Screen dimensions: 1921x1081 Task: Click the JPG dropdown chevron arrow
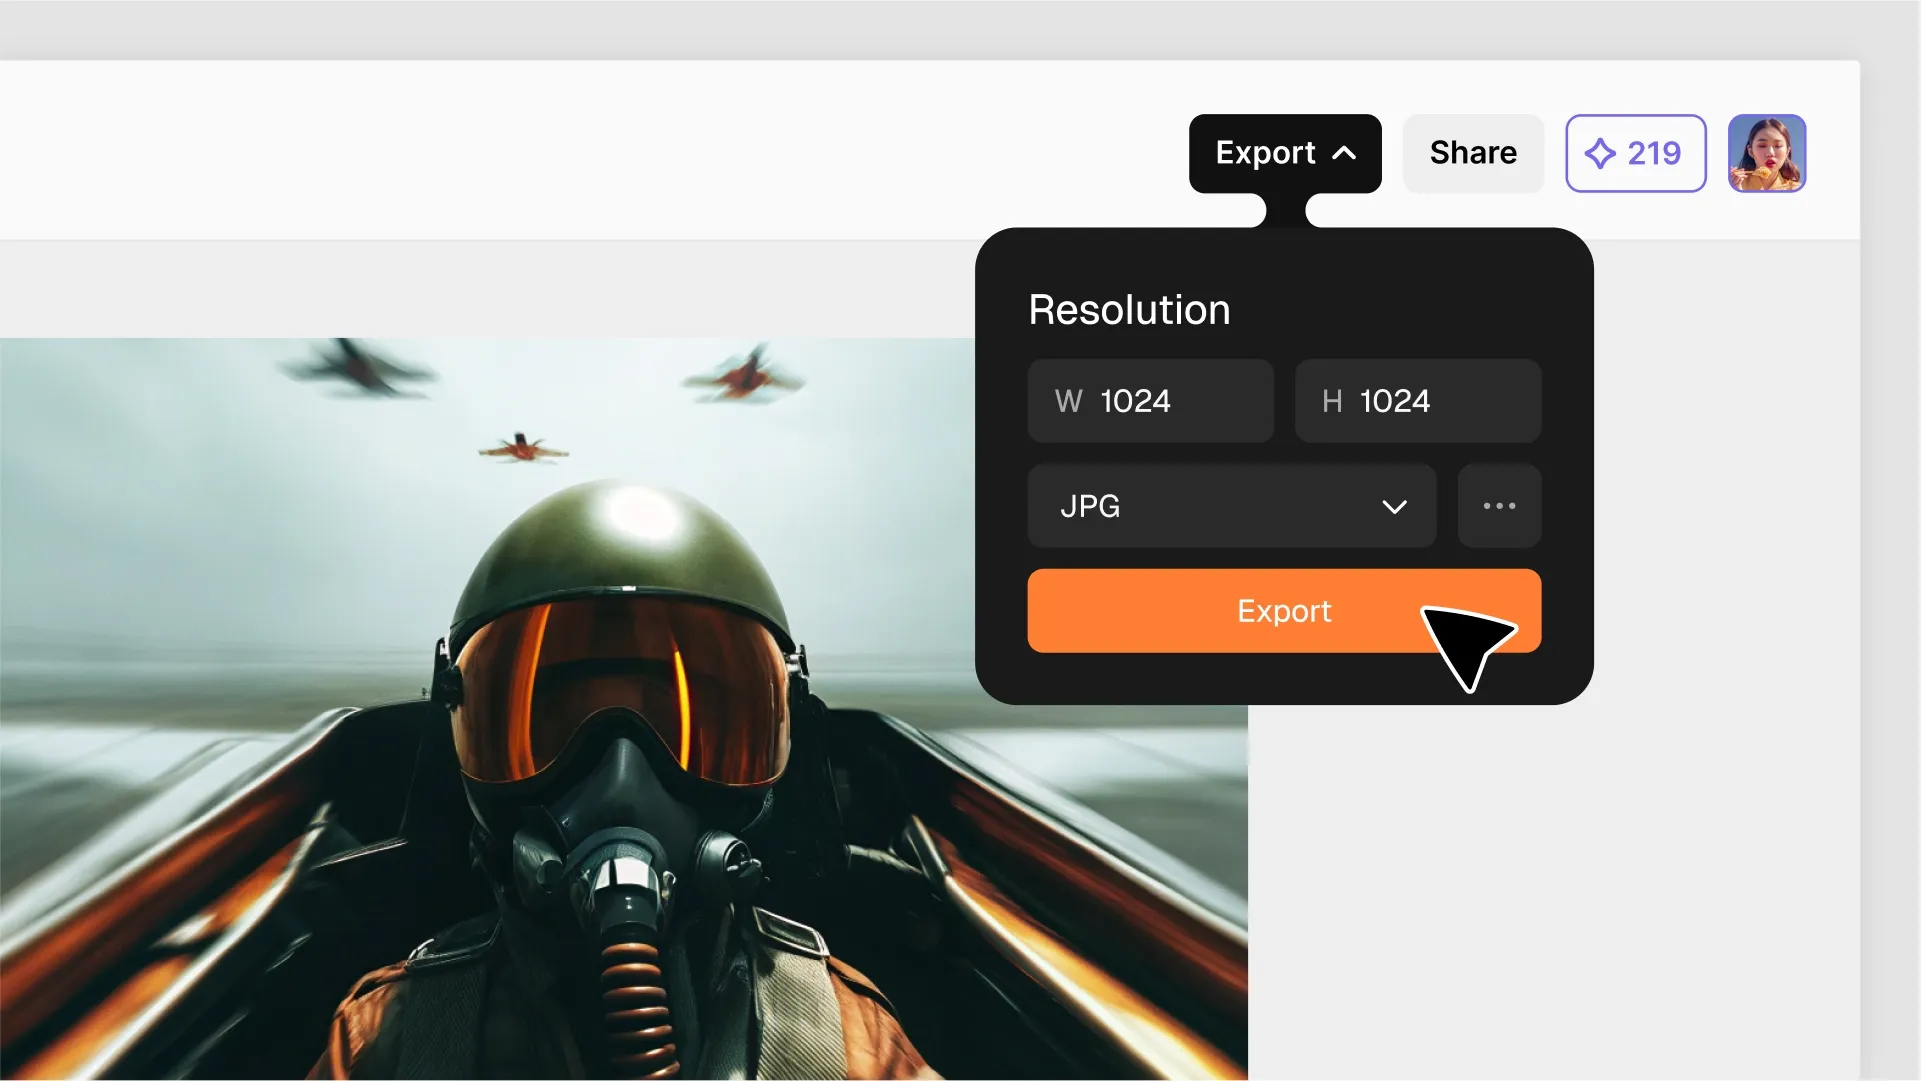(x=1394, y=507)
